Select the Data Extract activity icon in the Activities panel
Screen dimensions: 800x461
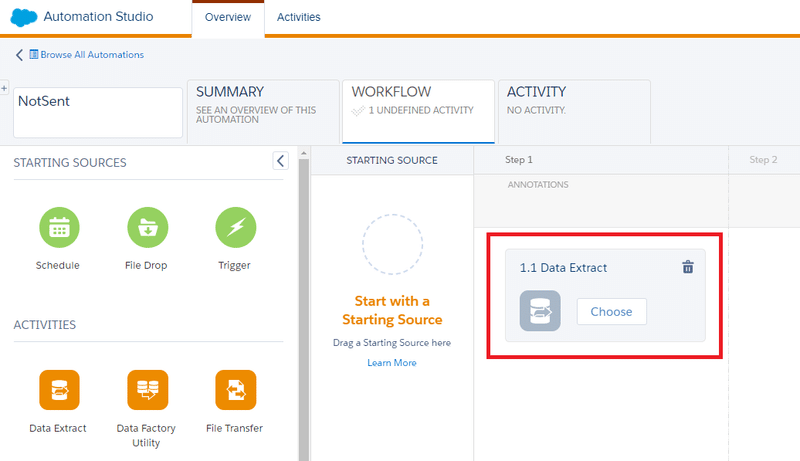pyautogui.click(x=59, y=390)
